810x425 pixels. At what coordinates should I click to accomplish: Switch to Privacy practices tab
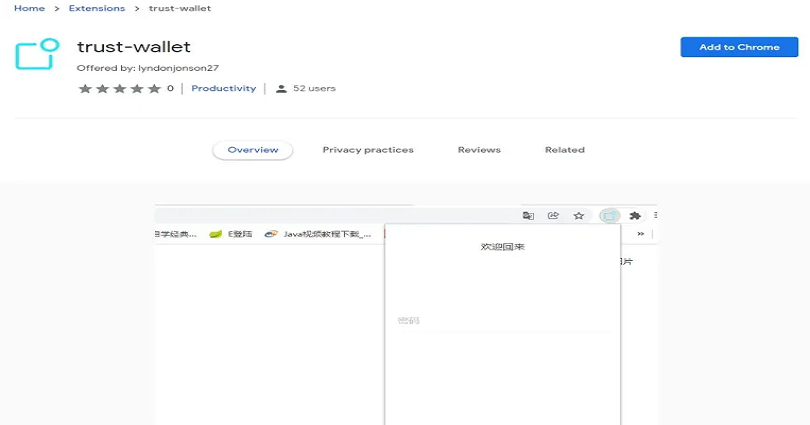coord(368,150)
